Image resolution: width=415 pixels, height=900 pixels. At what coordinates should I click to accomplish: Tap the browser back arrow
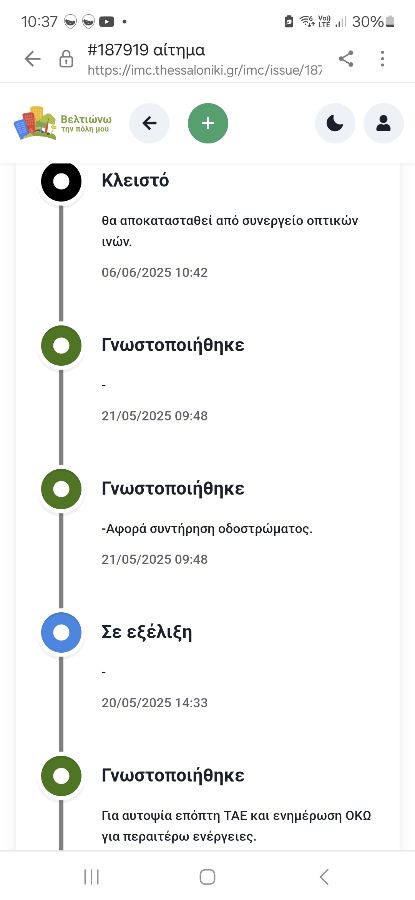[33, 59]
